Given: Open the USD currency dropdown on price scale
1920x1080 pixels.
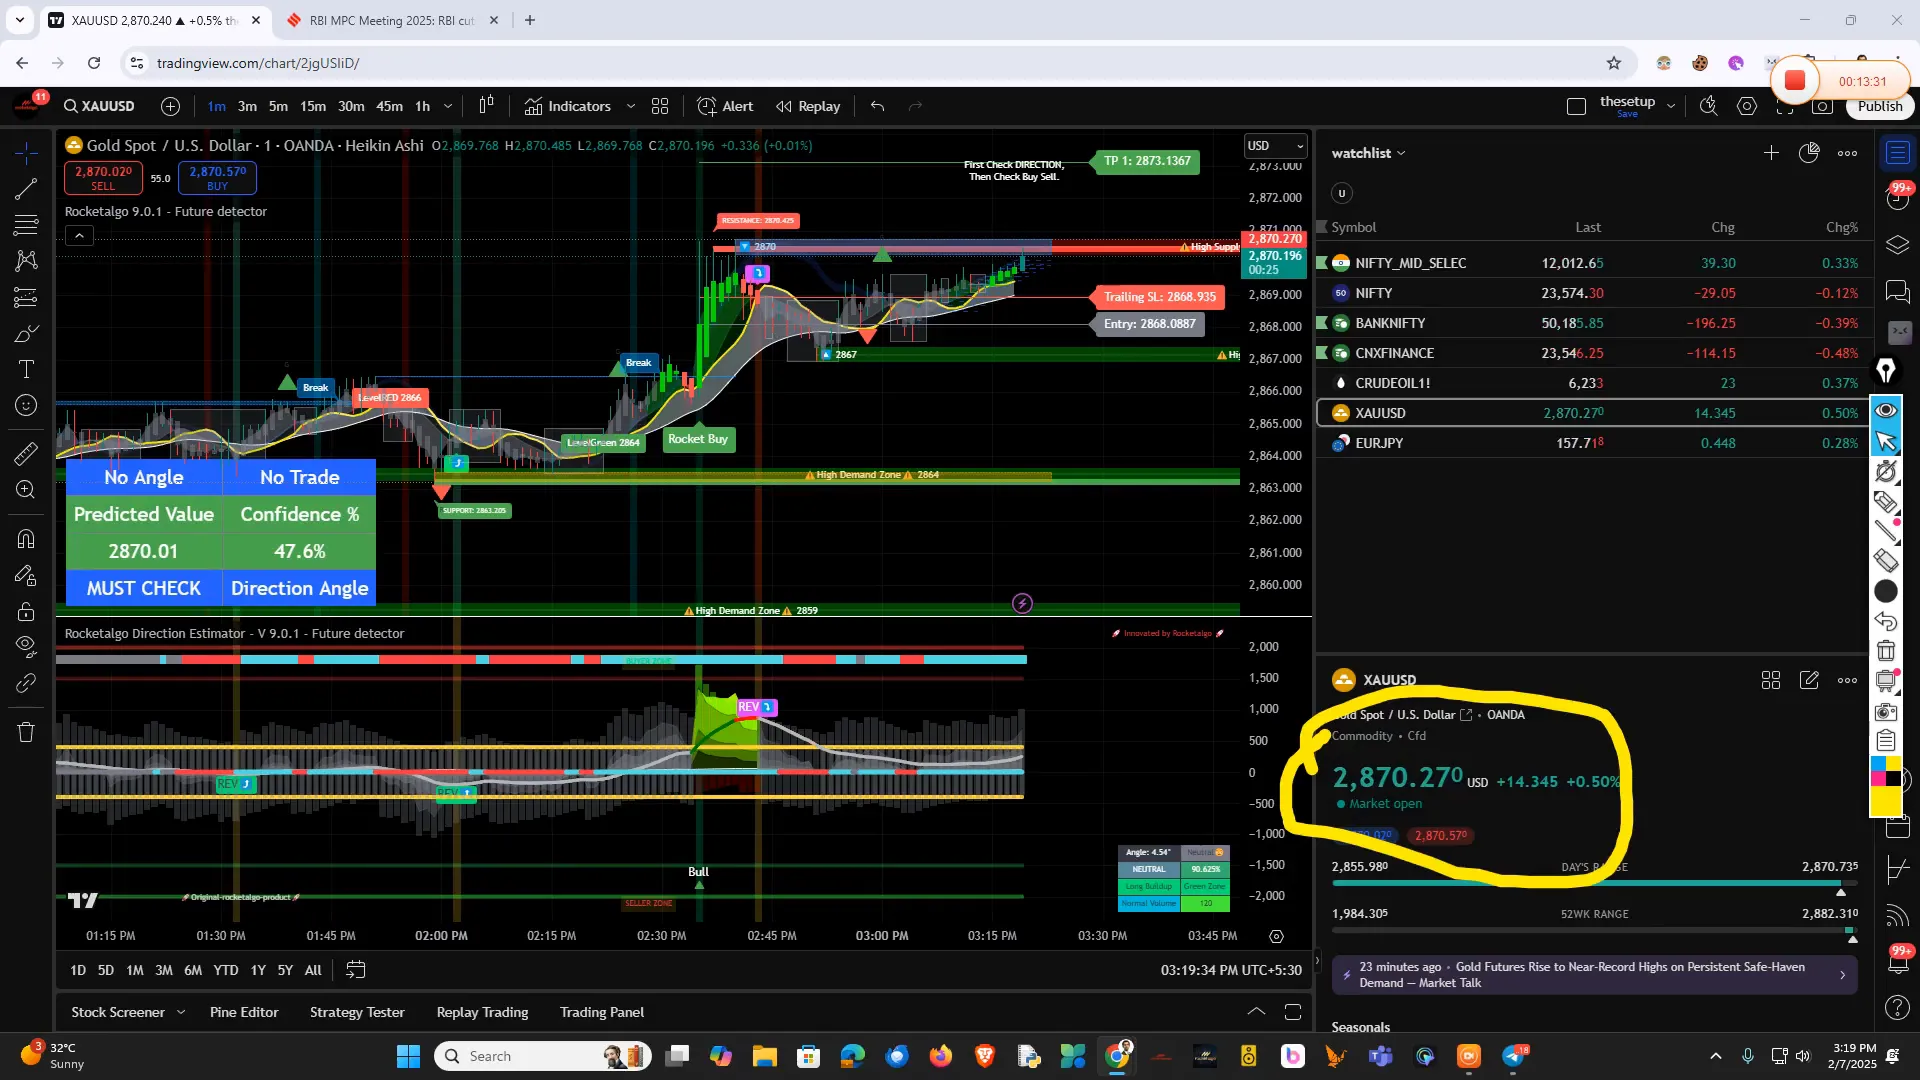Looking at the screenshot, I should click(x=1276, y=146).
